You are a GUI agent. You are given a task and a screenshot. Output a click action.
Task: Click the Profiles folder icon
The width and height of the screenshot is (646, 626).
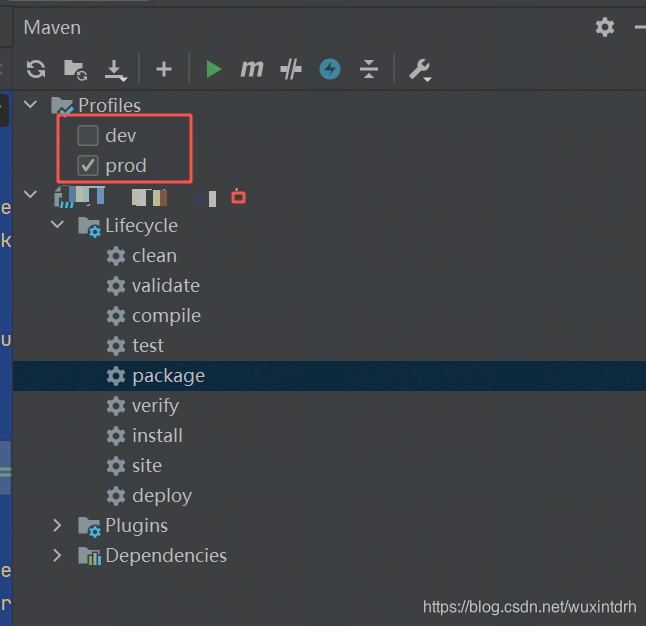pyautogui.click(x=62, y=106)
